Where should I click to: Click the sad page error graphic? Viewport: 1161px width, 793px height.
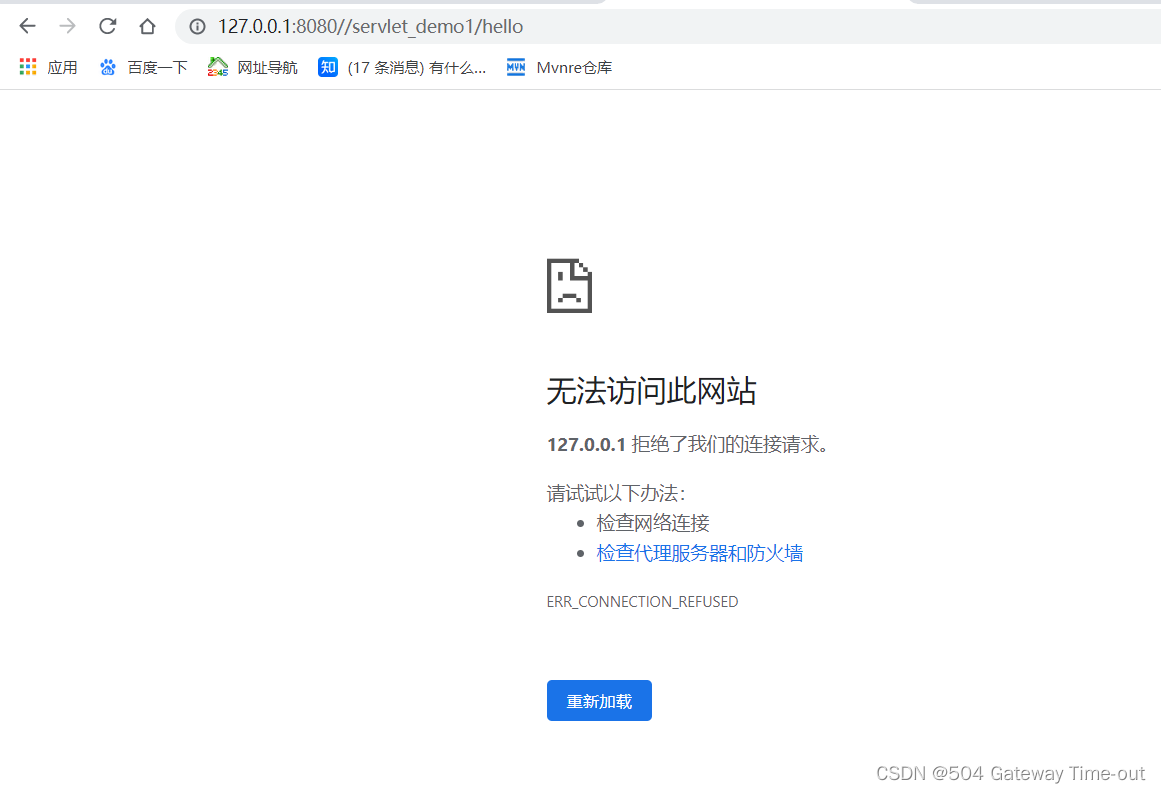tap(569, 286)
